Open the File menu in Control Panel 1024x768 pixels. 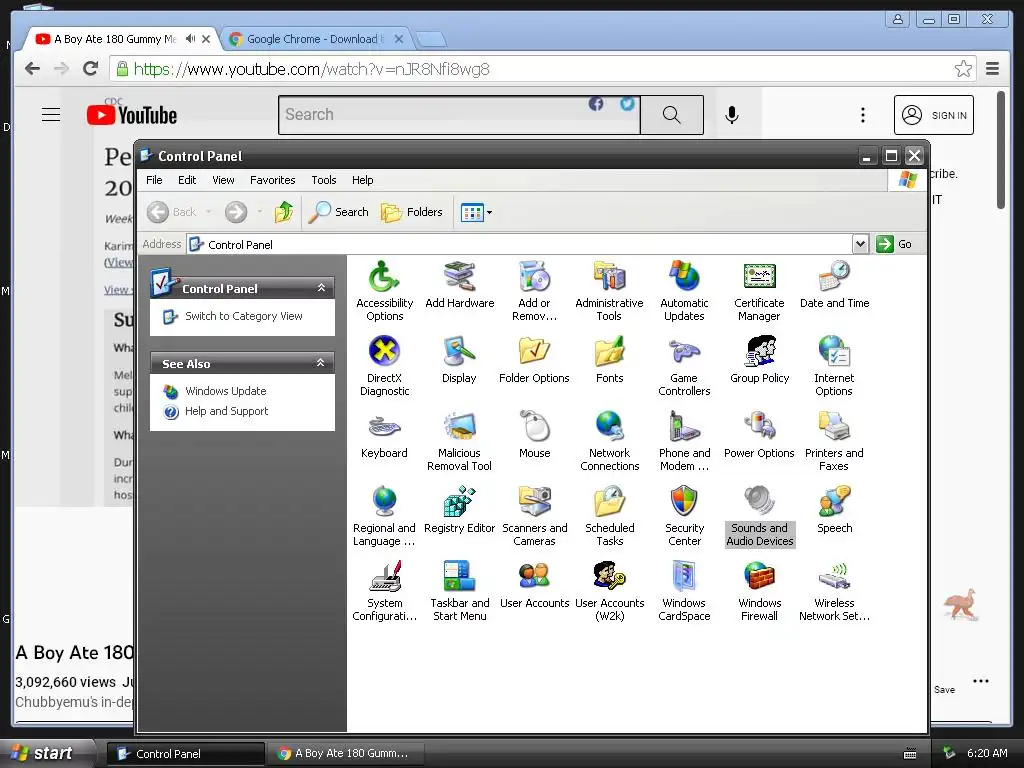154,180
